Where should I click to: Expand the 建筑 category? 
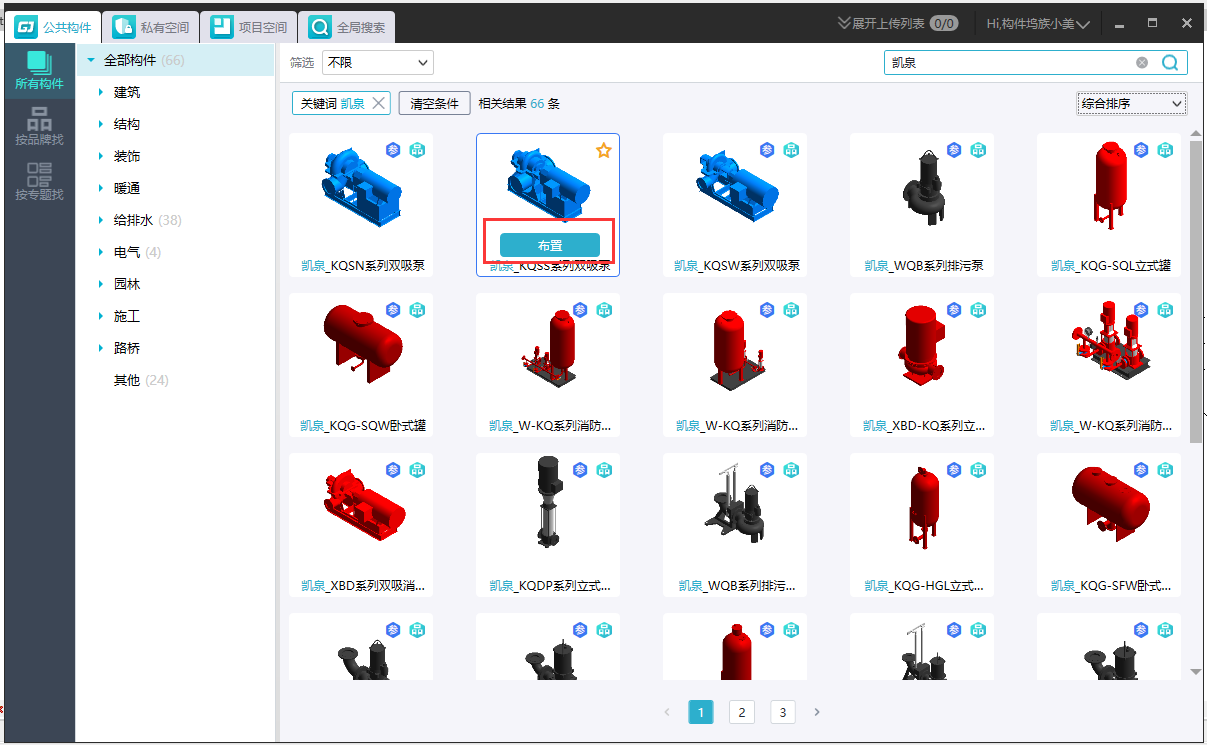(x=101, y=92)
